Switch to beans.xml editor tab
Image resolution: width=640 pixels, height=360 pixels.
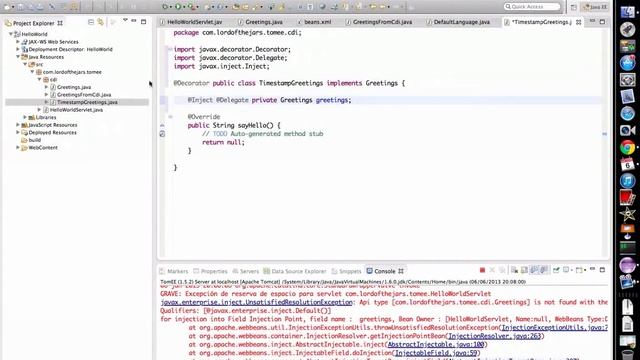tap(317, 22)
